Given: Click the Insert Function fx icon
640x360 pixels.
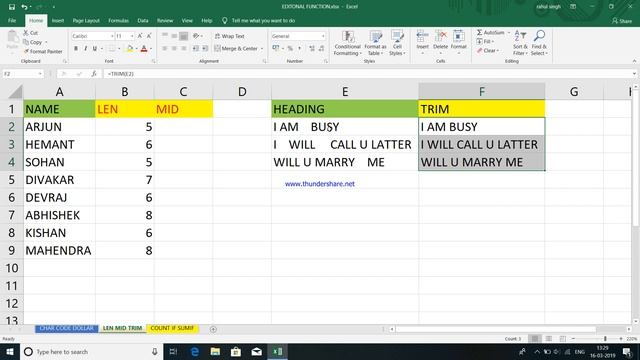Looking at the screenshot, I should click(x=94, y=74).
